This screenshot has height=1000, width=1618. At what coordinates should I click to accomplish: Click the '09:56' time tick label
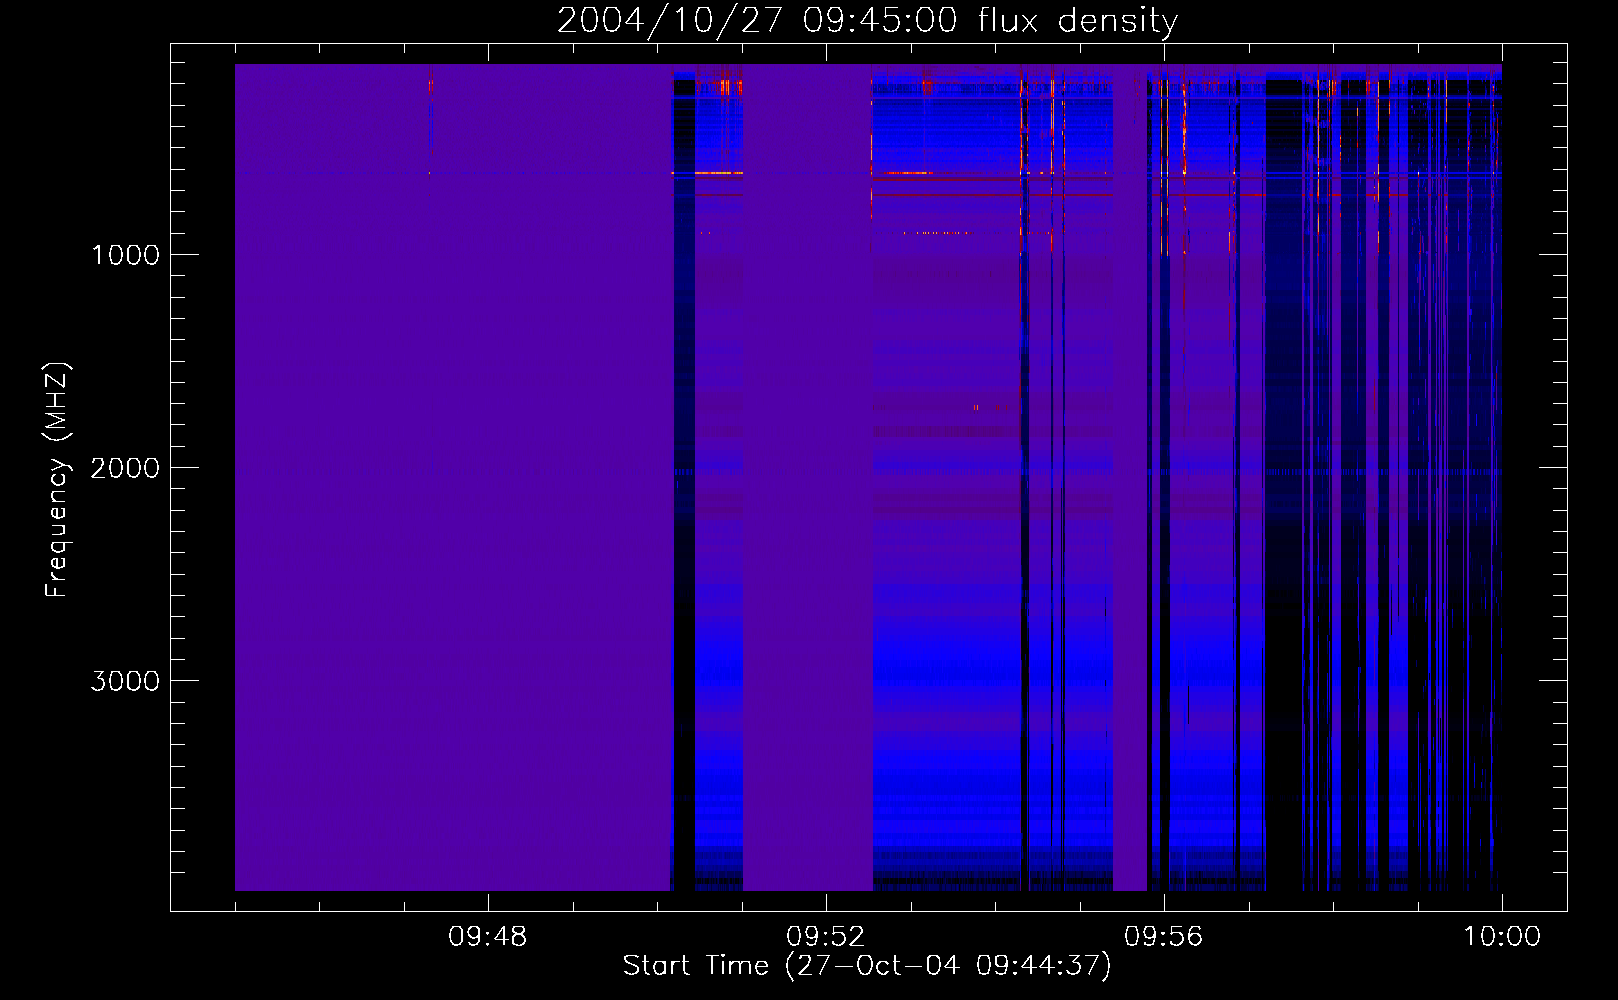pyautogui.click(x=1163, y=937)
